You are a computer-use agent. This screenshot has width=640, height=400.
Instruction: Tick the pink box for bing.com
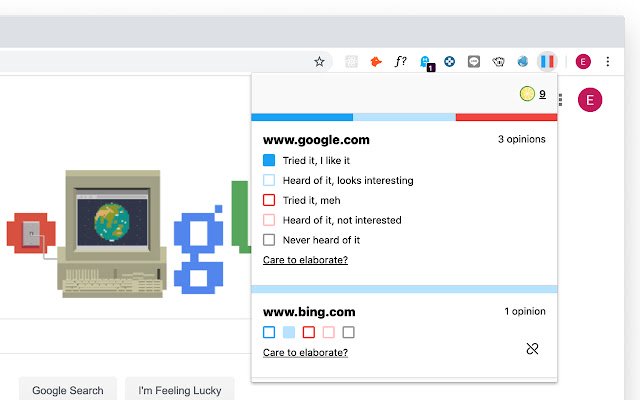coord(329,332)
